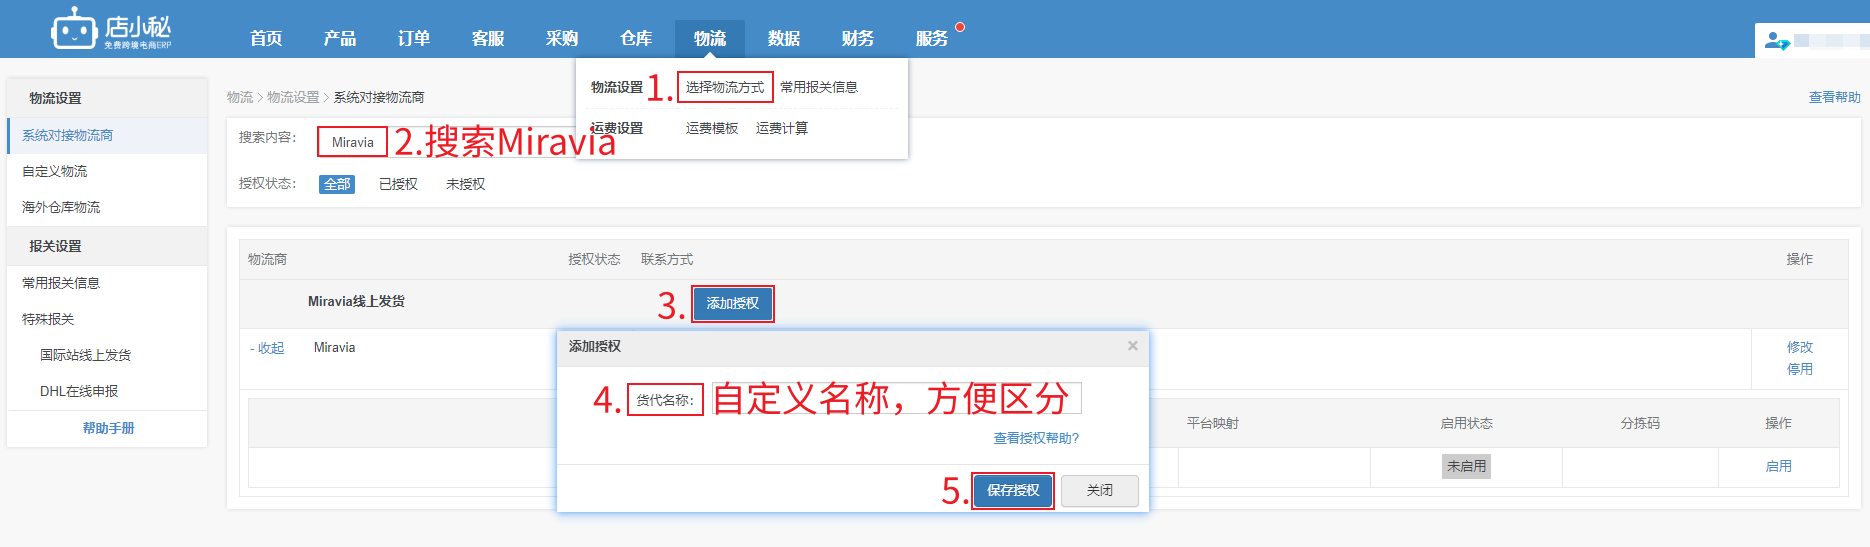This screenshot has width=1870, height=547.
Task: Click the 未启用 status badge
Action: click(x=1467, y=466)
